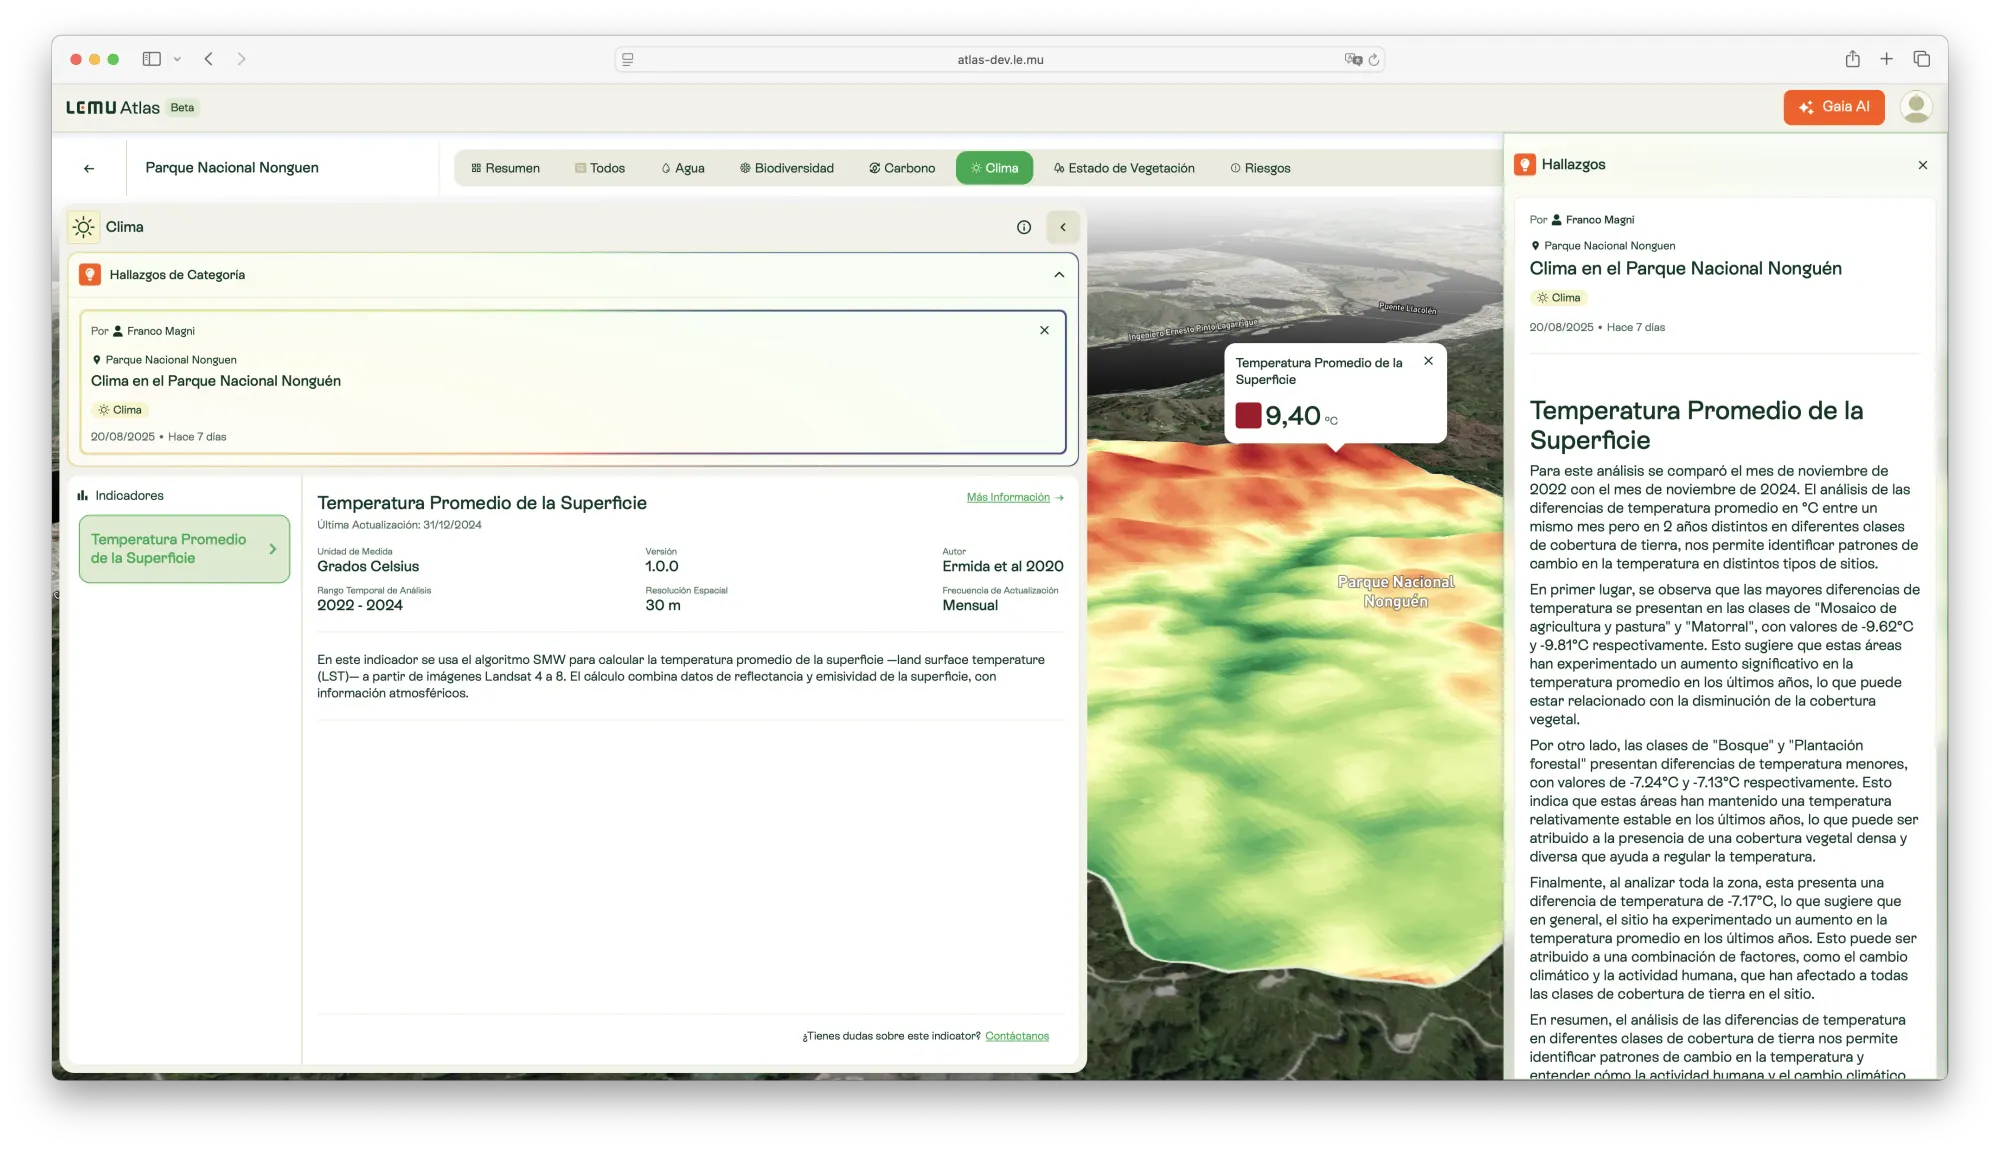Screen dimensions: 2000x1149
Task: Close the Hallazgos side panel
Action: 1922,165
